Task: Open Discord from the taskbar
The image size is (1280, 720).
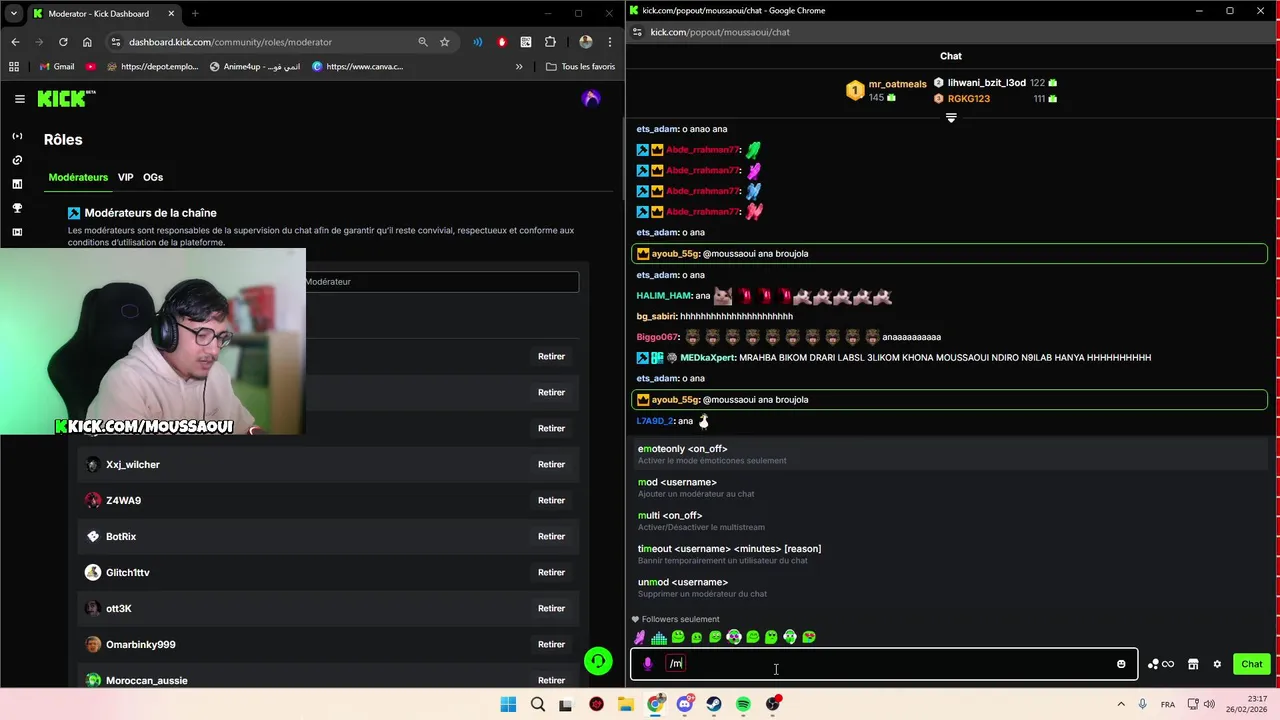Action: (685, 704)
